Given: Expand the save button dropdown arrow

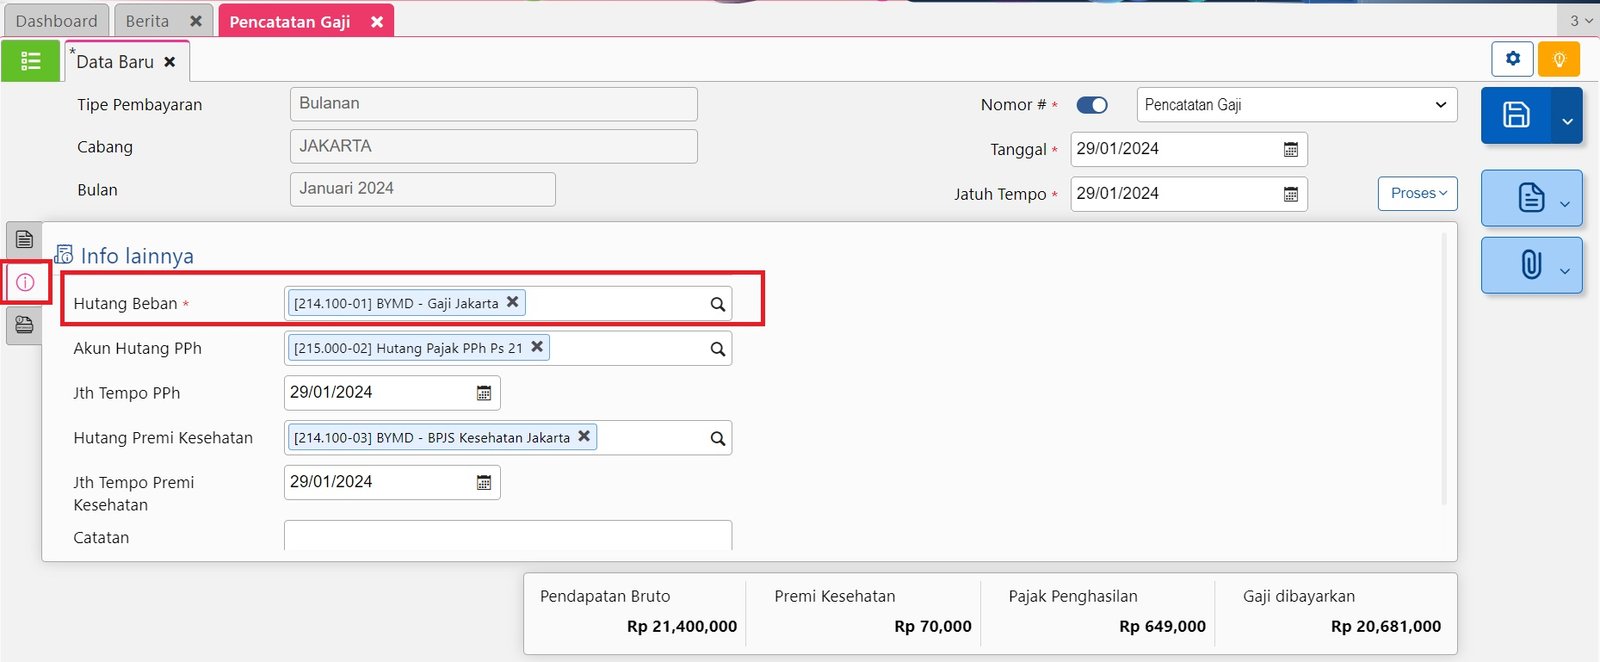Looking at the screenshot, I should [x=1567, y=121].
